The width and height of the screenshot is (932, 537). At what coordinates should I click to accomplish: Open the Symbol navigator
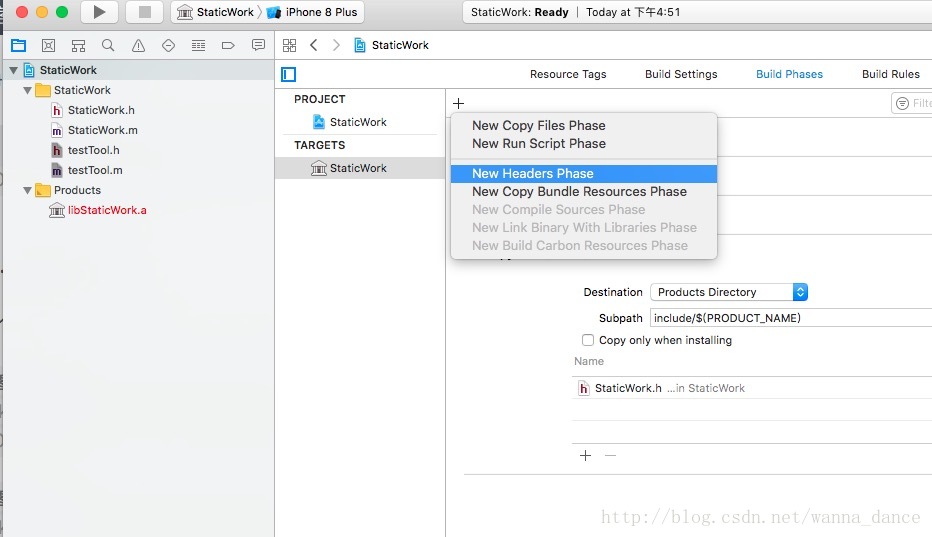point(78,45)
